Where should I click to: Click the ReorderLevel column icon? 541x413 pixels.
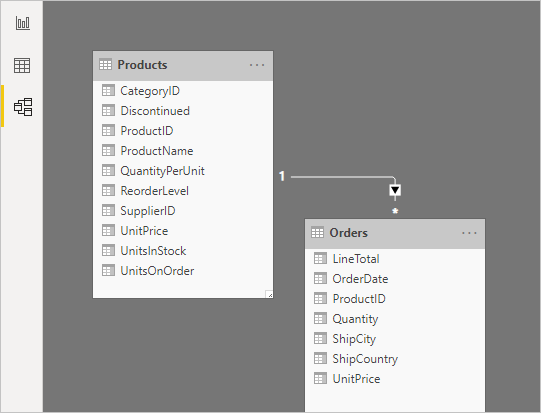tap(108, 190)
